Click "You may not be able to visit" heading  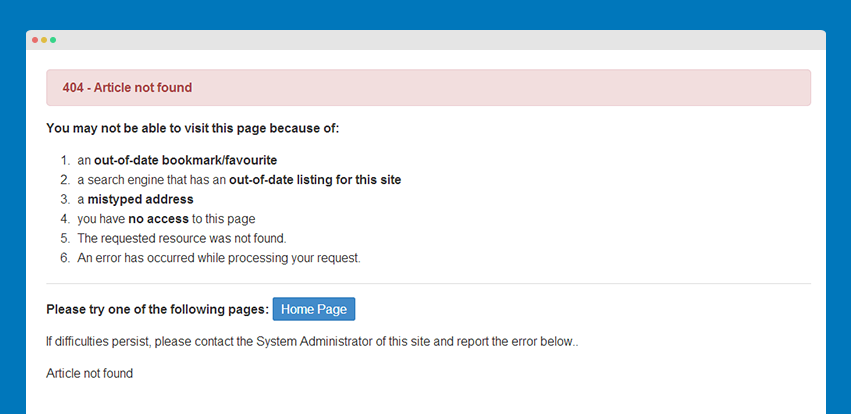(193, 129)
